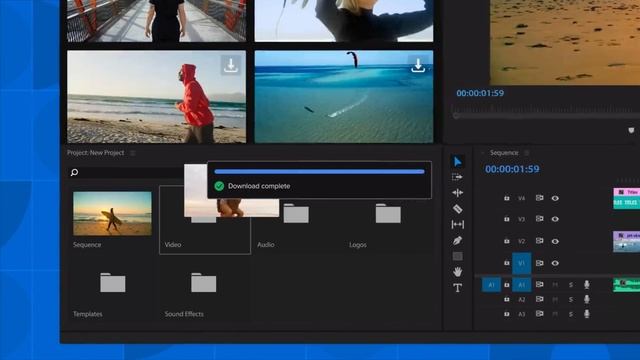This screenshot has width=640, height=360.
Task: Click the search magnifier icon in Project panel
Action: (x=74, y=172)
